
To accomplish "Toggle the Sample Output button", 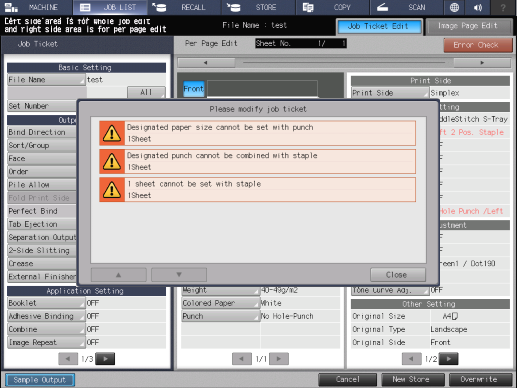I will pyautogui.click(x=40, y=380).
